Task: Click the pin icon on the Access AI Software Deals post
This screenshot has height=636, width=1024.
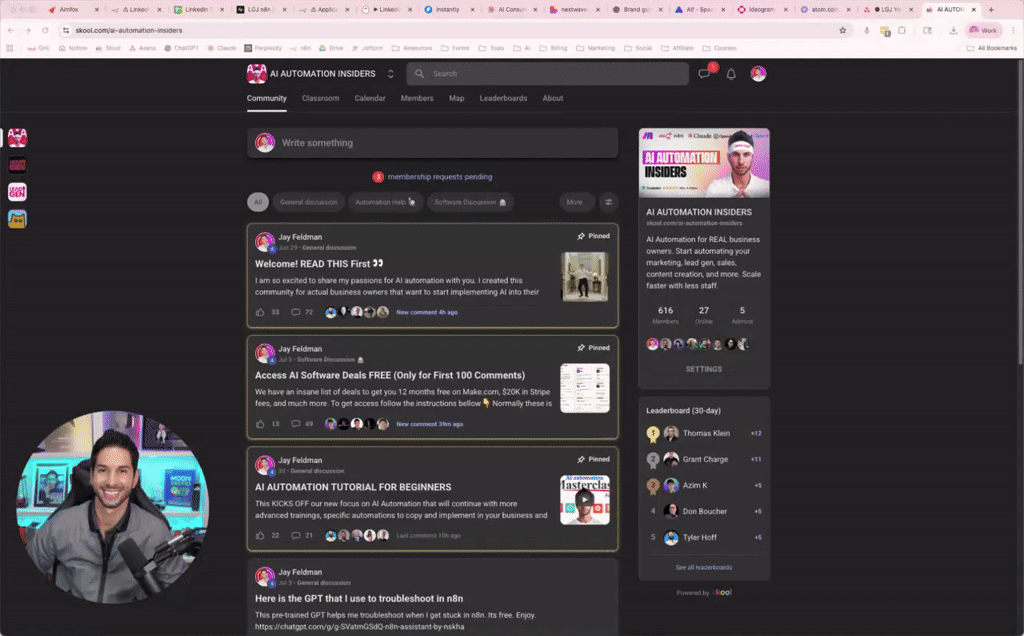Action: (581, 348)
